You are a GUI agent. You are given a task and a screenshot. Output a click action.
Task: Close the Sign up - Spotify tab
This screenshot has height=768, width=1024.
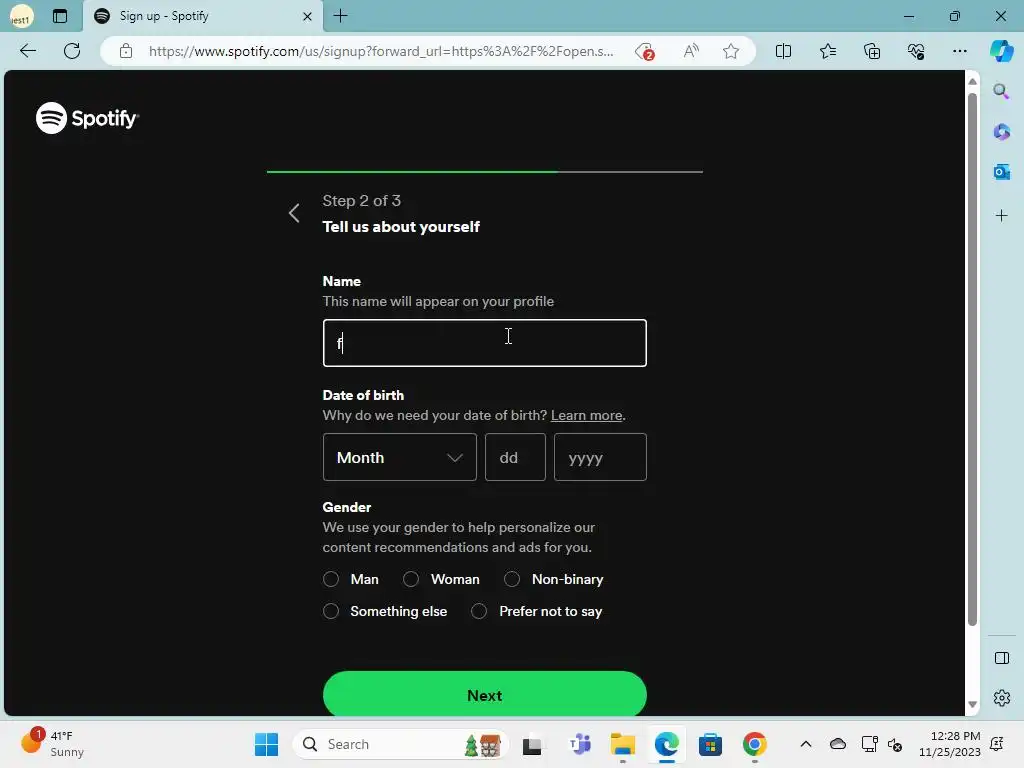pos(307,16)
